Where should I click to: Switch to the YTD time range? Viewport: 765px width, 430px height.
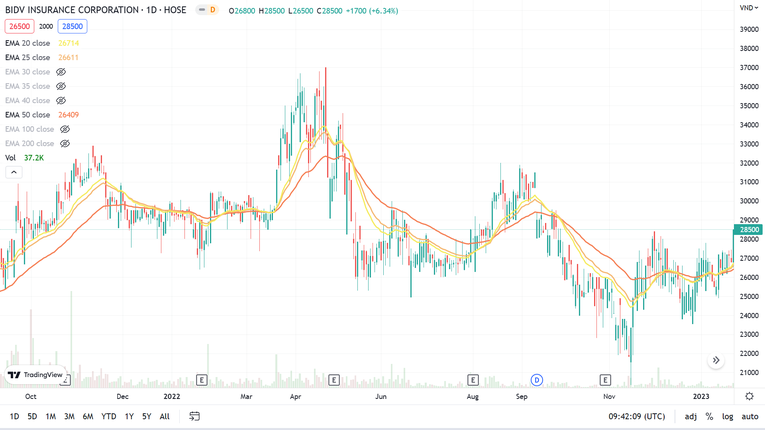[108, 416]
